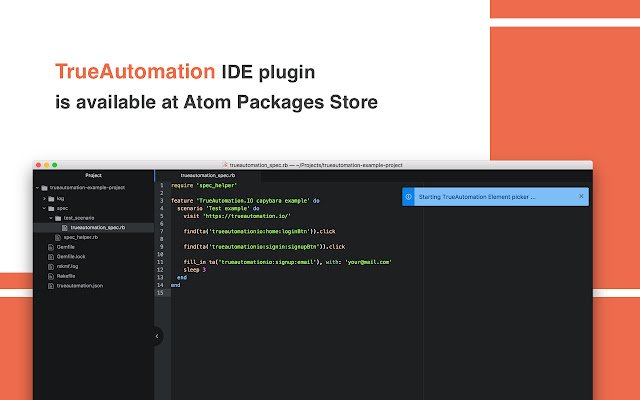
Task: Open spec_helper.rb from the tree
Action: (81, 238)
